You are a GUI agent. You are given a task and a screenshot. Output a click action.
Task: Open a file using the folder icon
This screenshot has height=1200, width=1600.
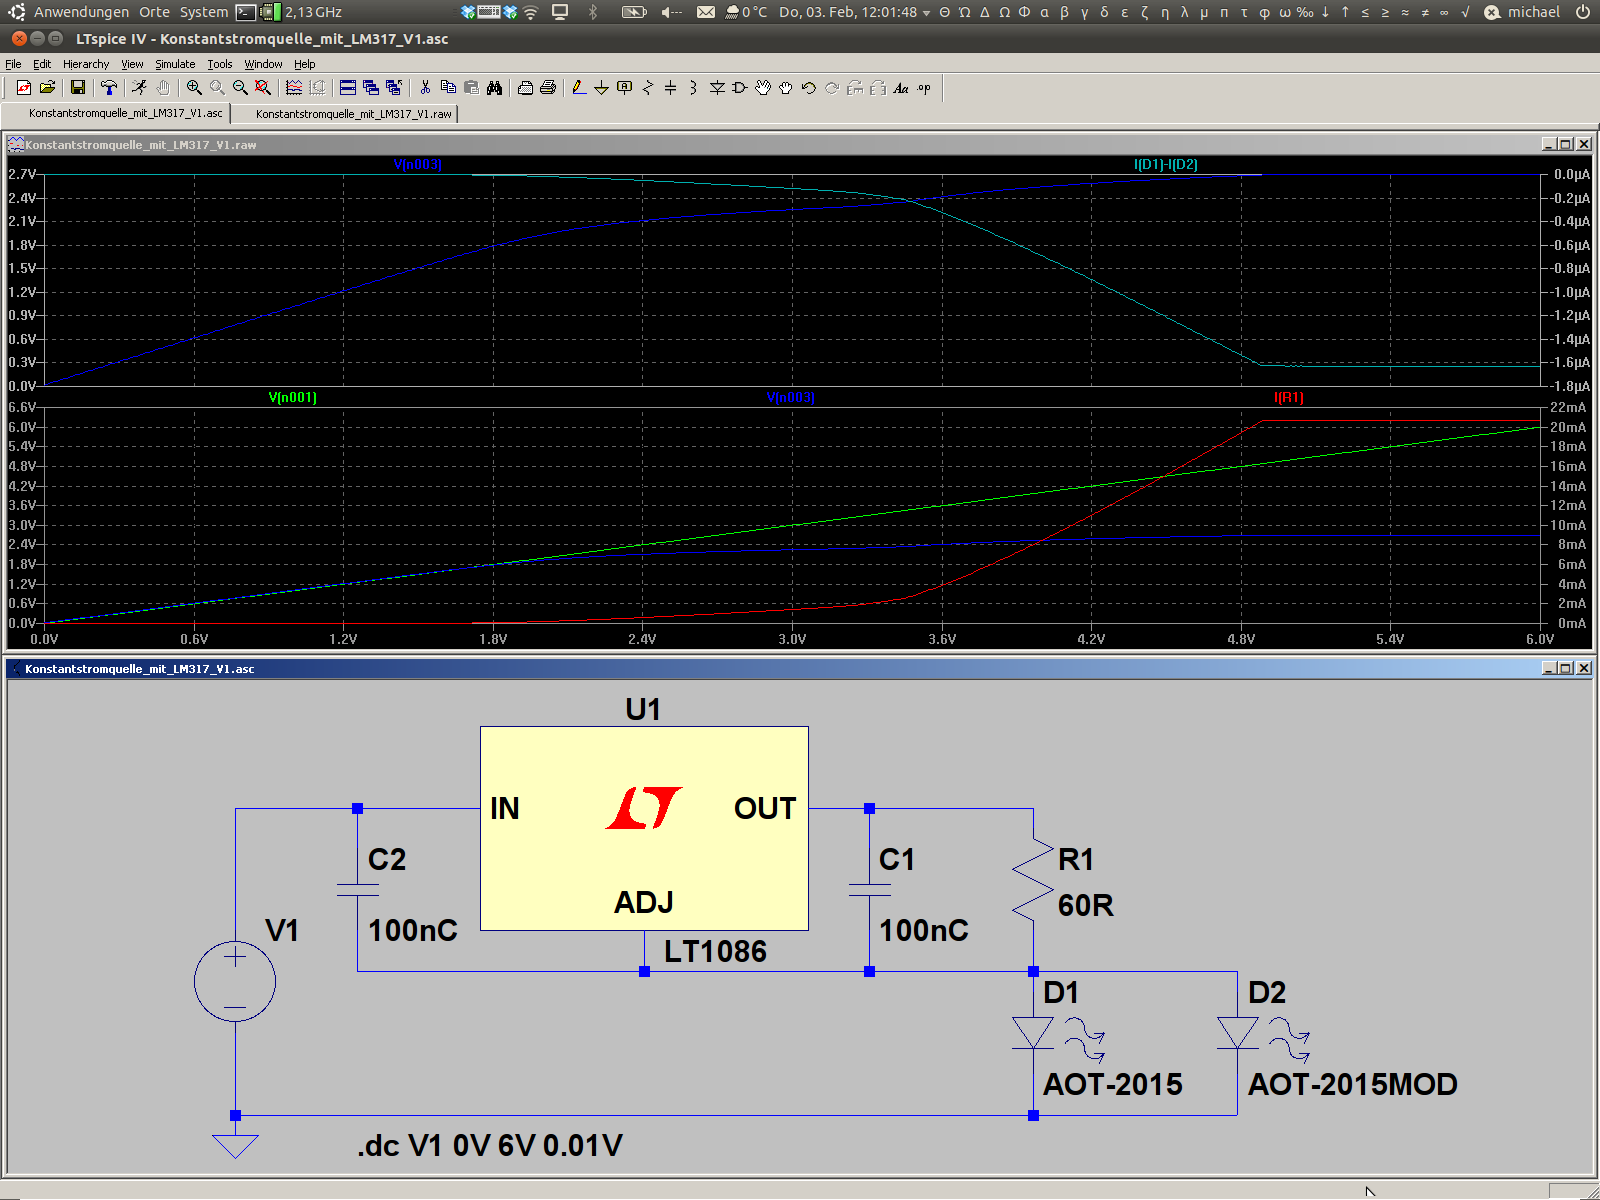click(47, 88)
